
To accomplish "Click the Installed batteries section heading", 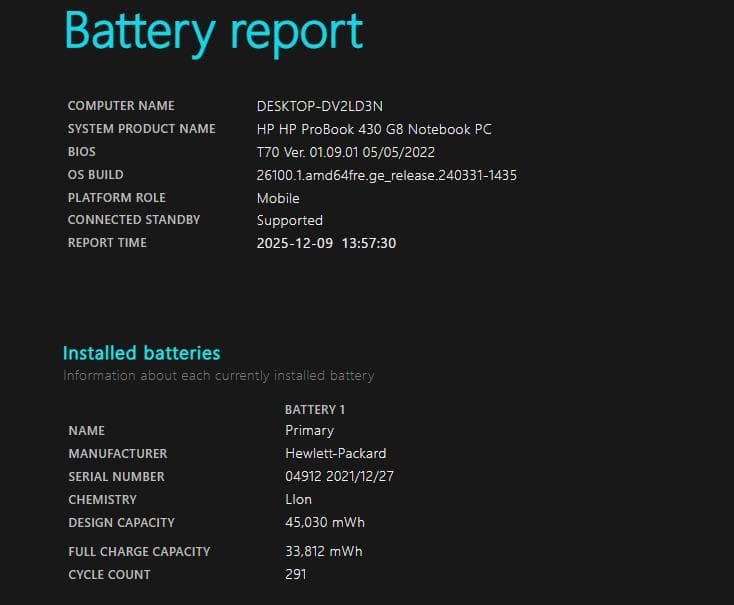I will coord(141,353).
